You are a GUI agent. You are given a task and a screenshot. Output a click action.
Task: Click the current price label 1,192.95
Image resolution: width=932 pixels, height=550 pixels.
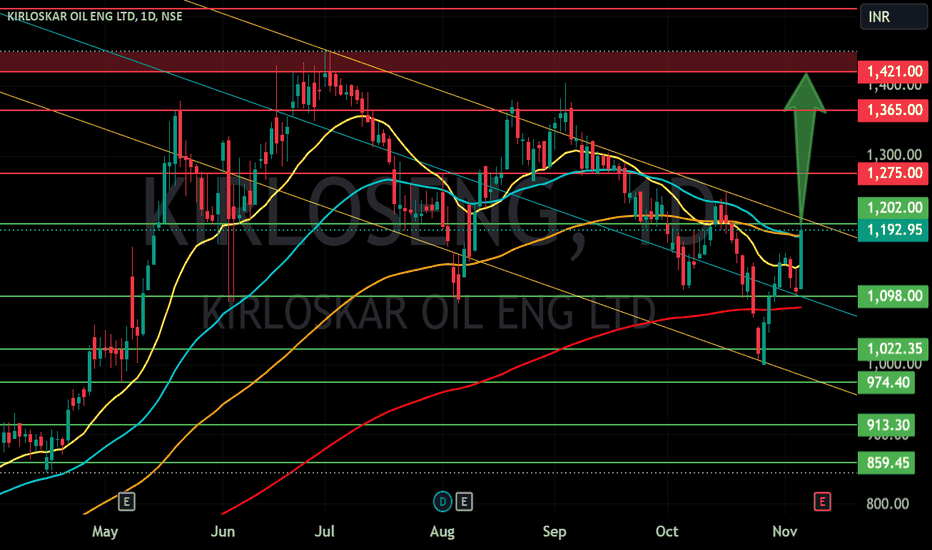pos(893,230)
